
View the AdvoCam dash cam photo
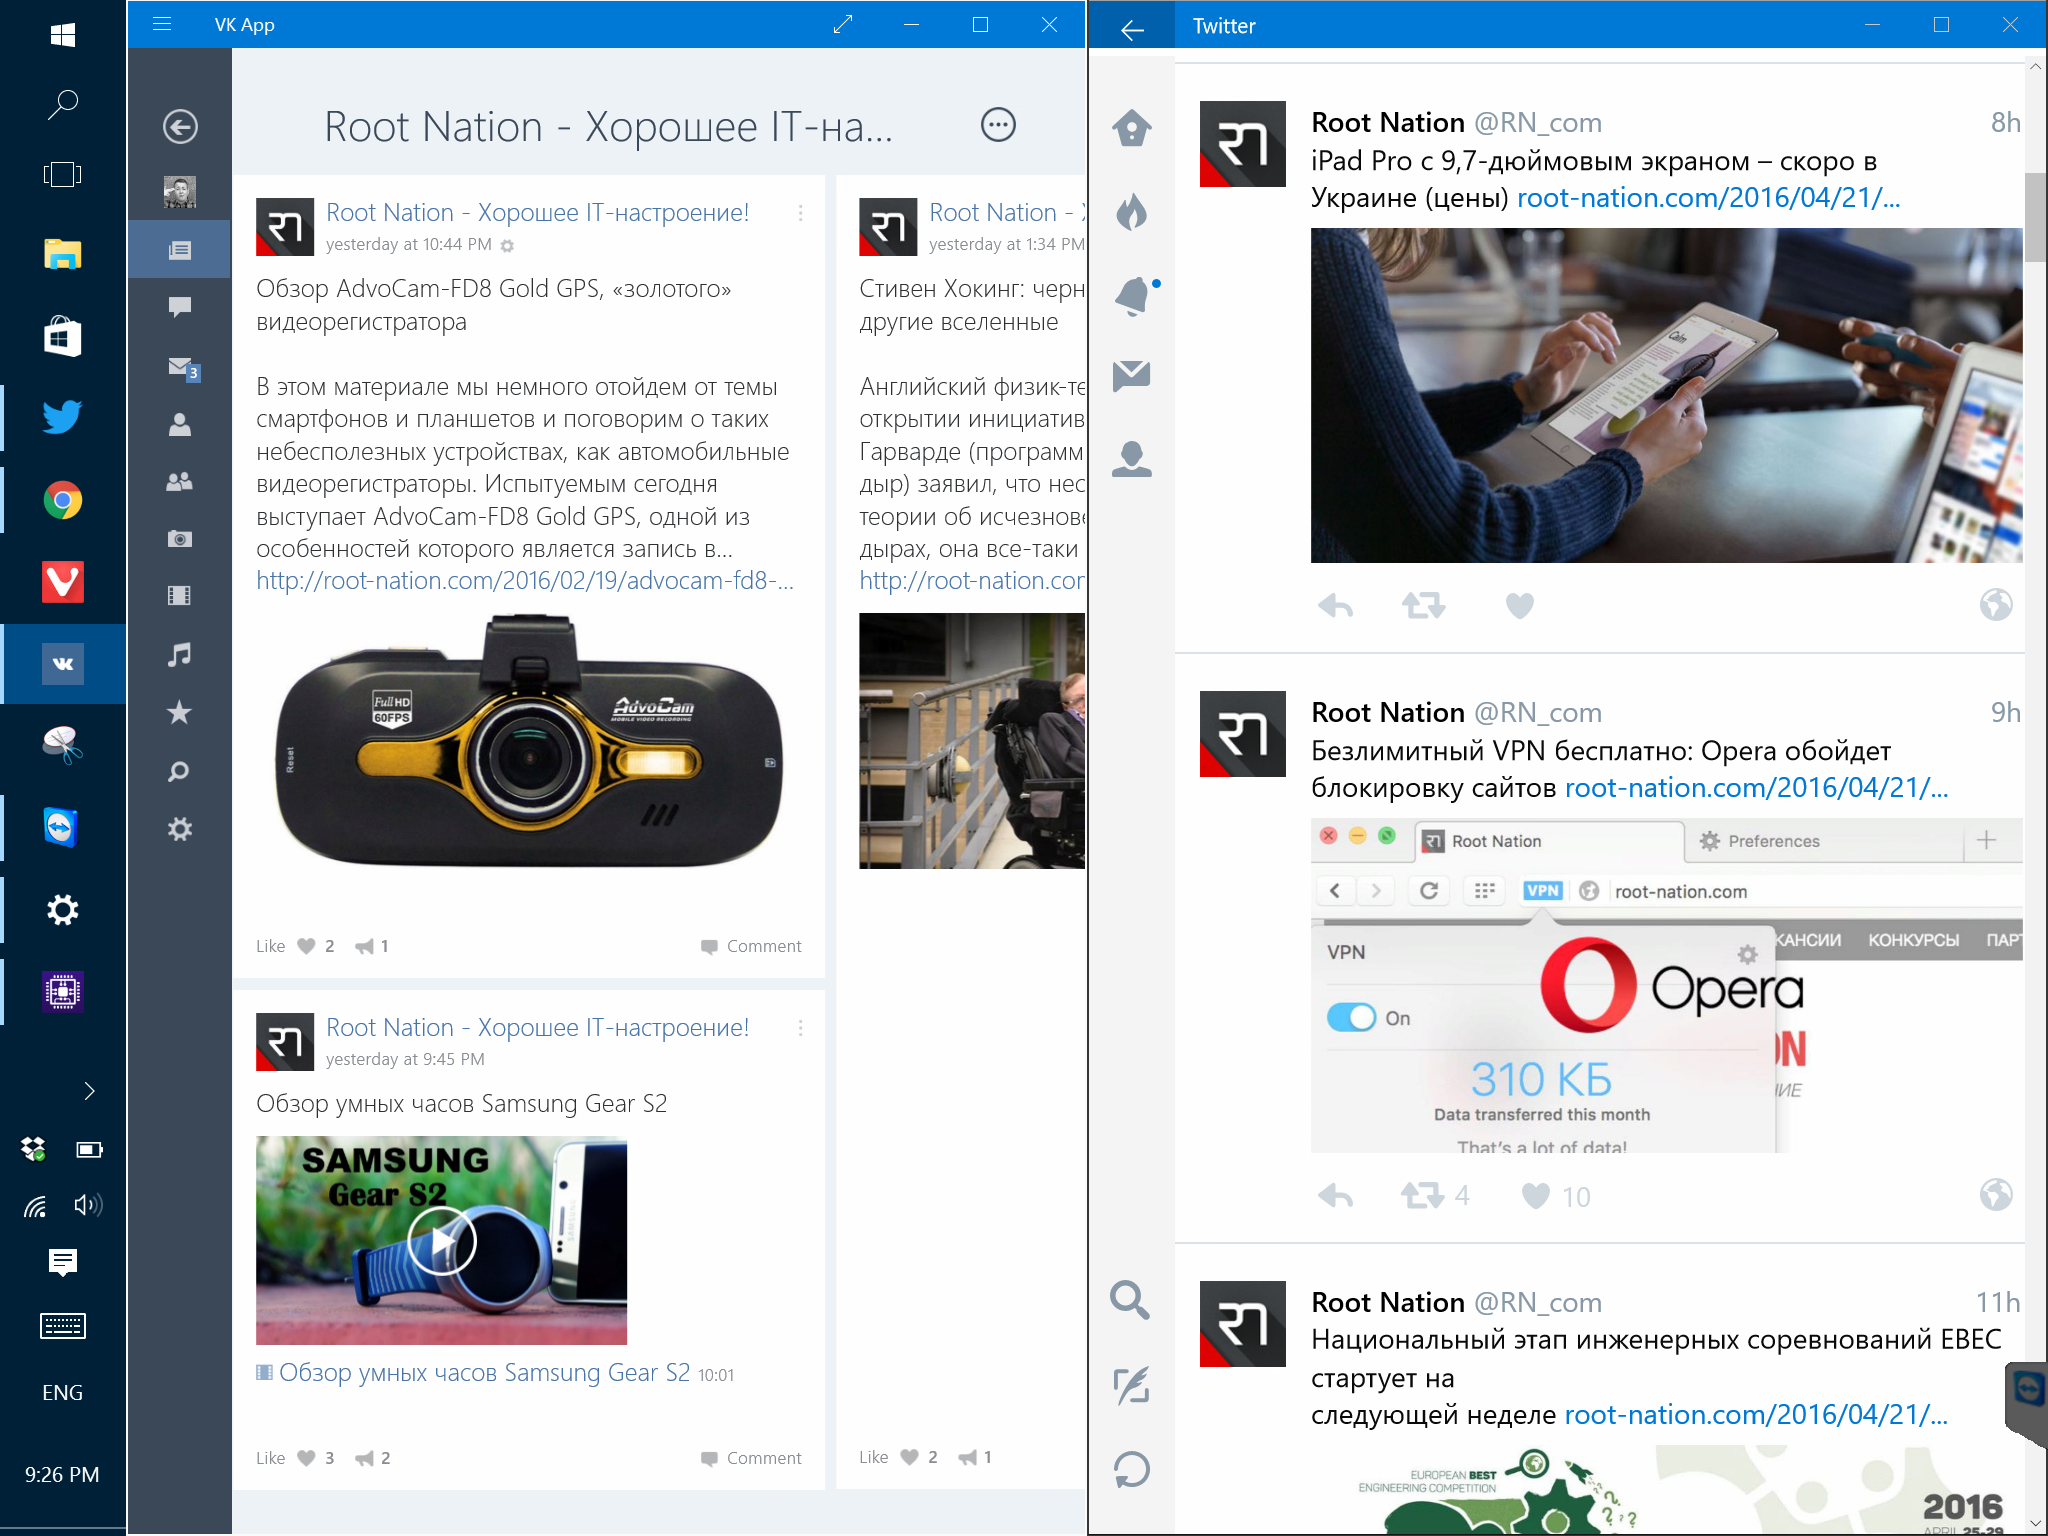click(529, 741)
